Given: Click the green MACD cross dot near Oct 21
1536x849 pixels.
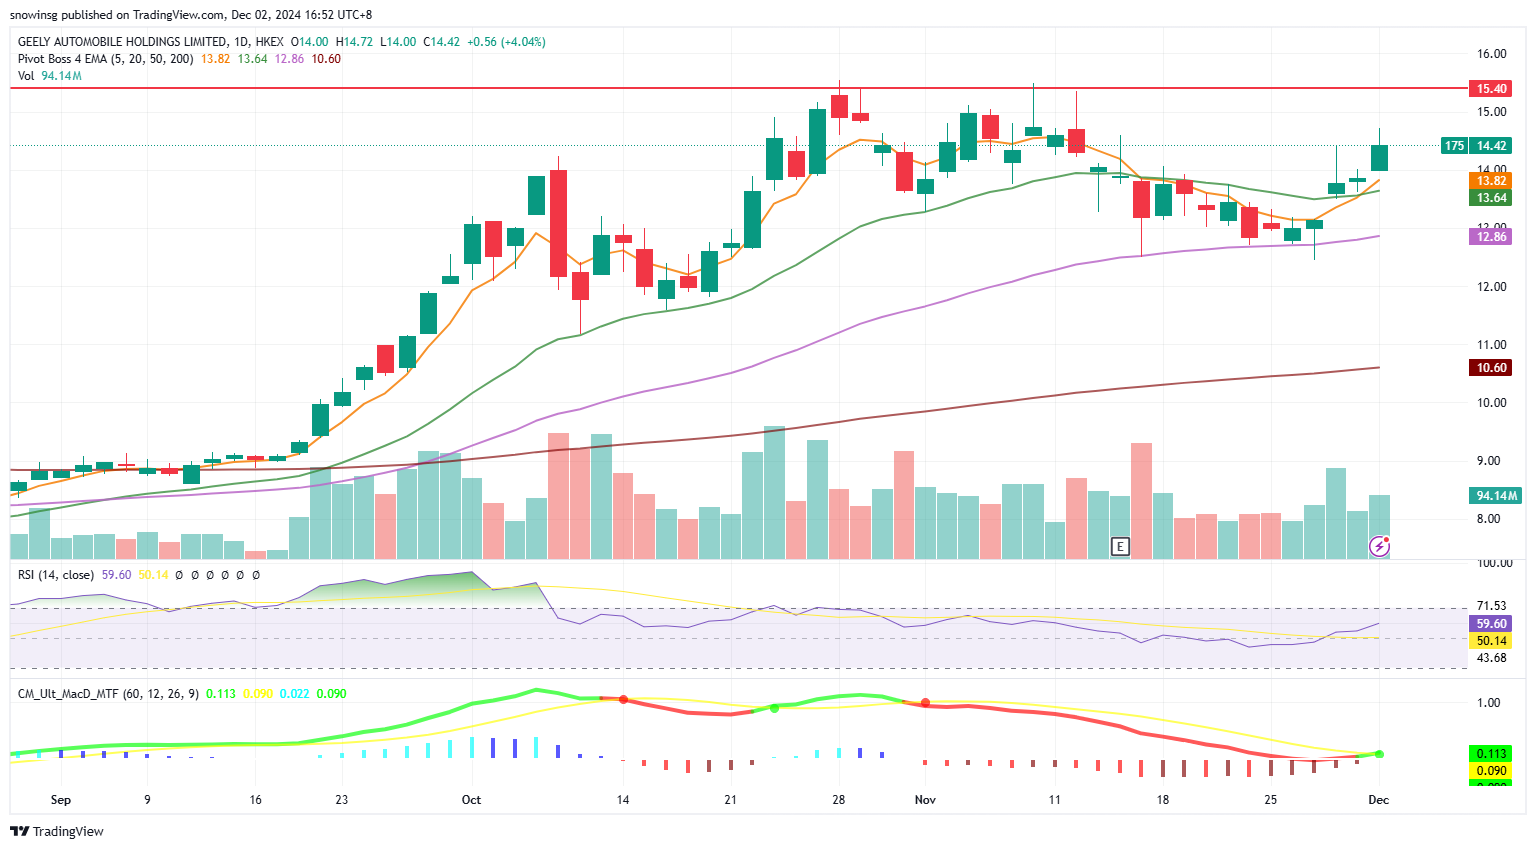Looking at the screenshot, I should pos(774,708).
